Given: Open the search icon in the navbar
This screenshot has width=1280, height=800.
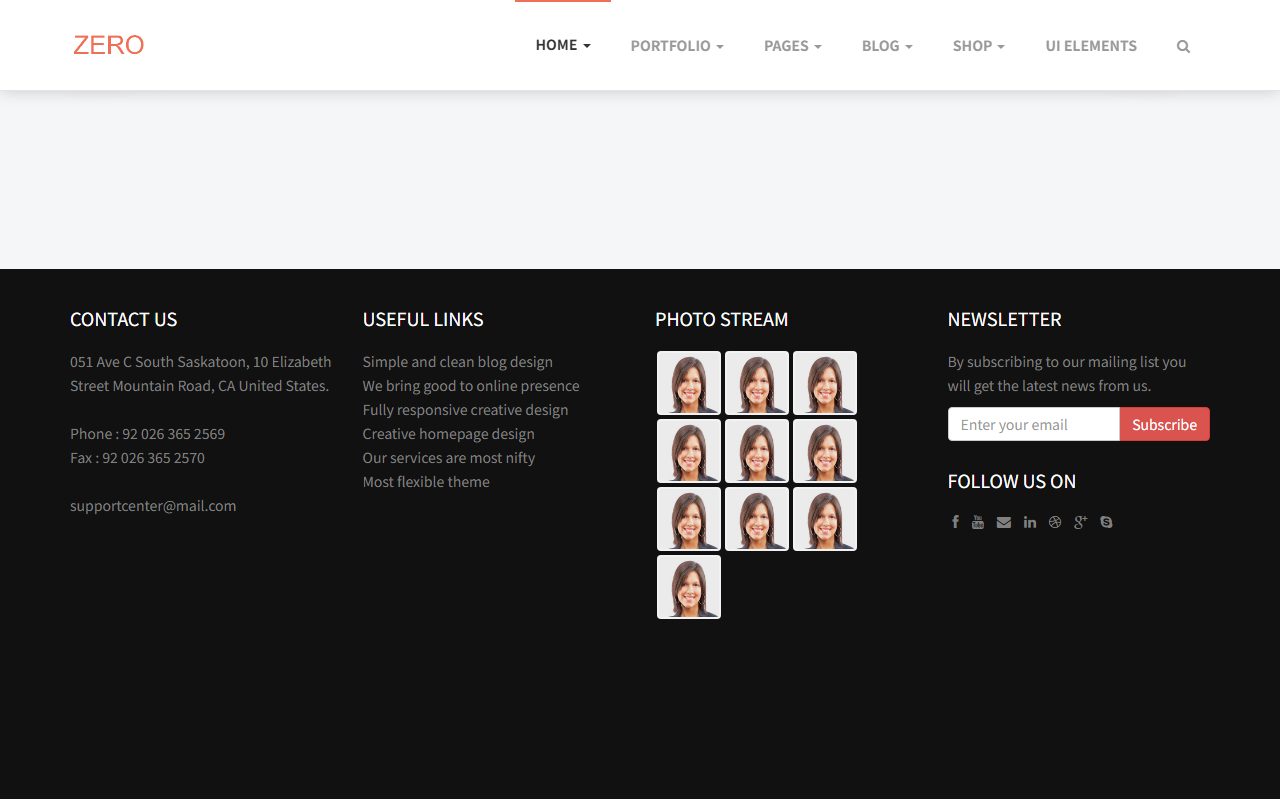Looking at the screenshot, I should pos(1183,46).
